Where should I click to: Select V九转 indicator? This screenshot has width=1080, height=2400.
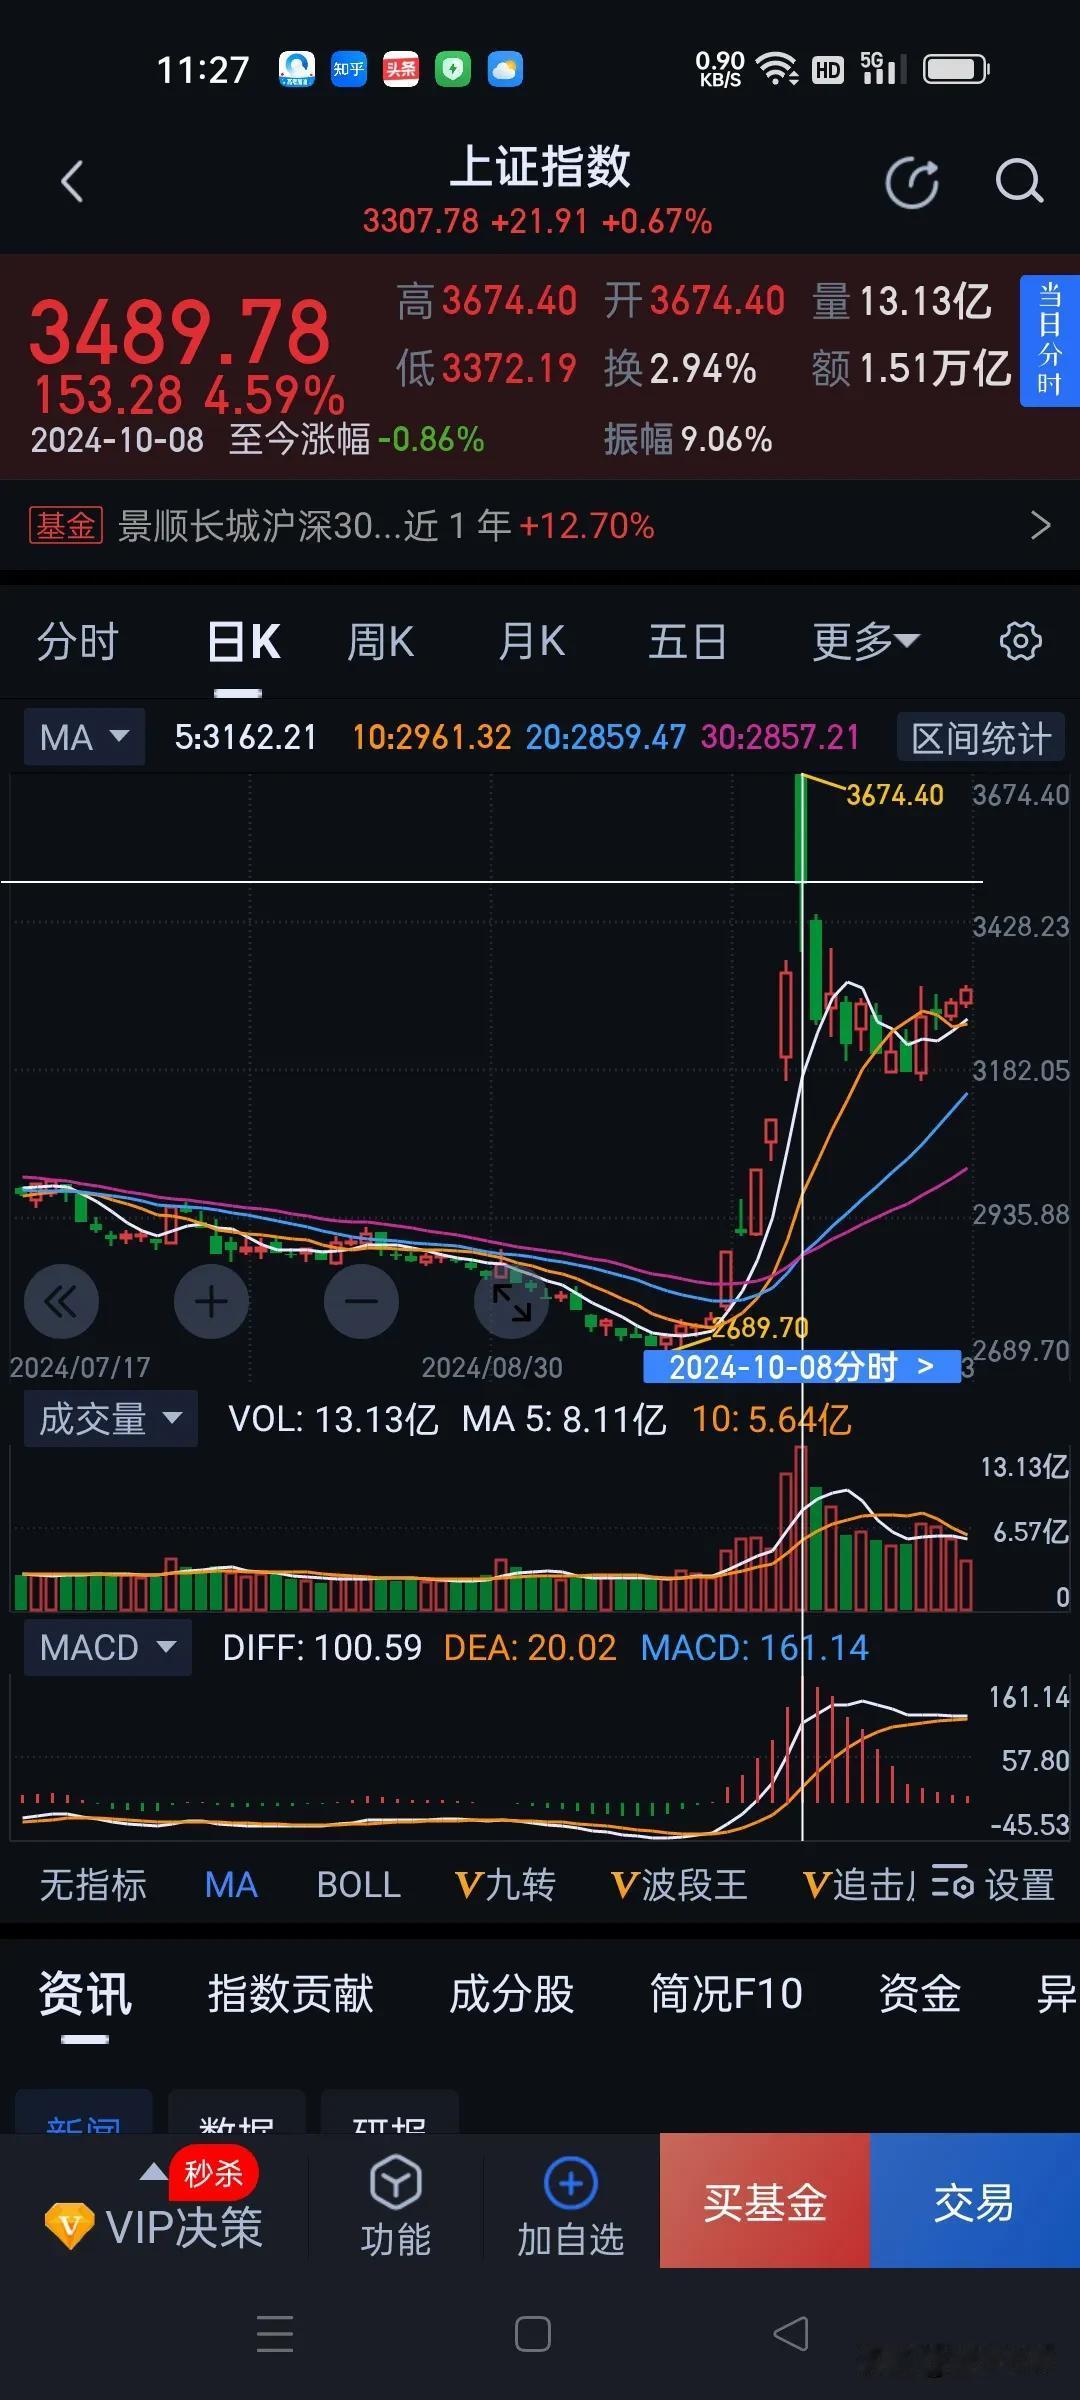(505, 1885)
